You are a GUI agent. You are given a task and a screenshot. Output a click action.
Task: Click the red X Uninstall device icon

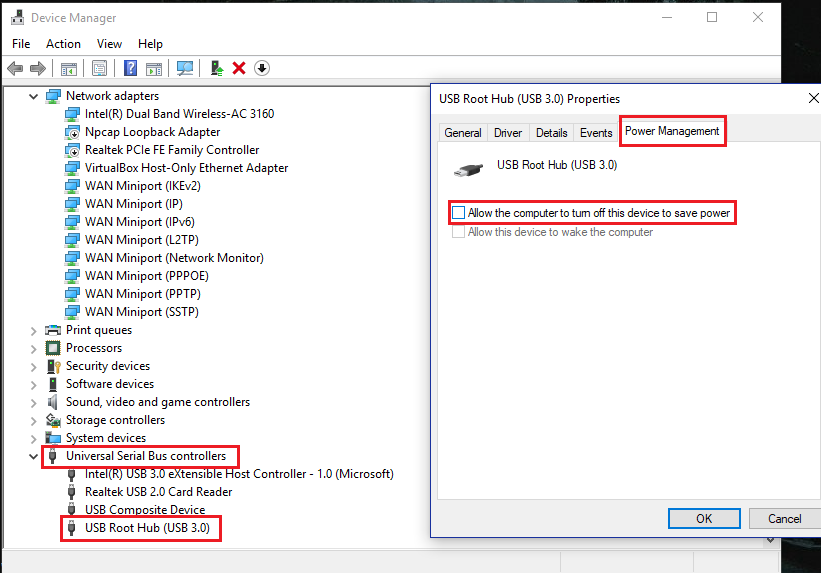[239, 68]
